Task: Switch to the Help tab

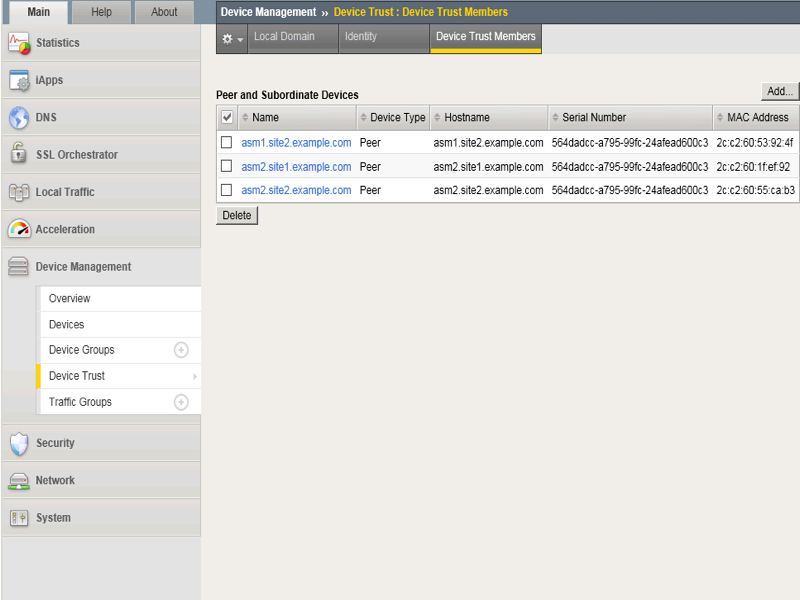Action: pos(101,12)
